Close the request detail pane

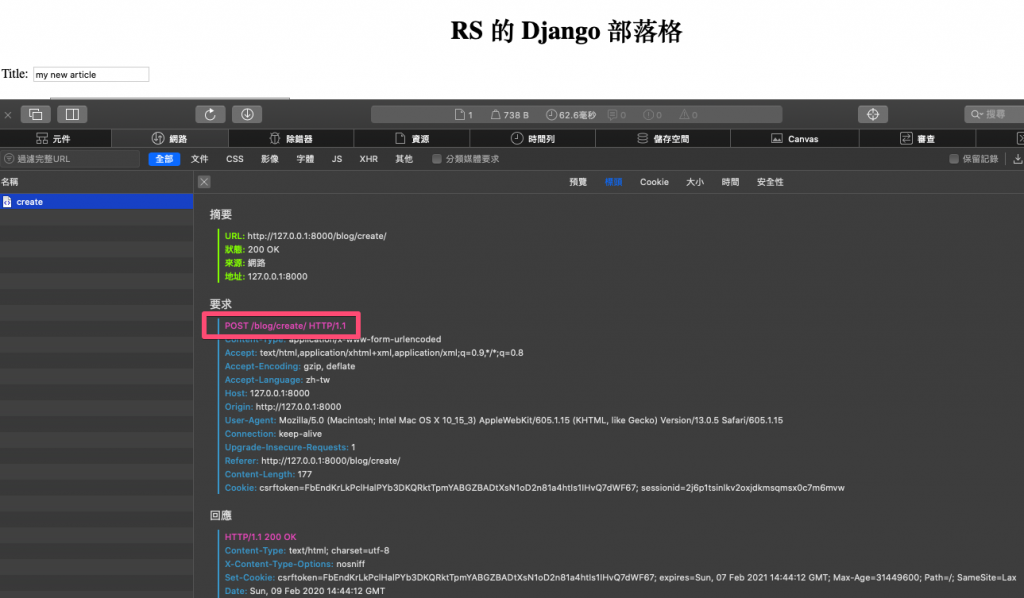pos(204,182)
